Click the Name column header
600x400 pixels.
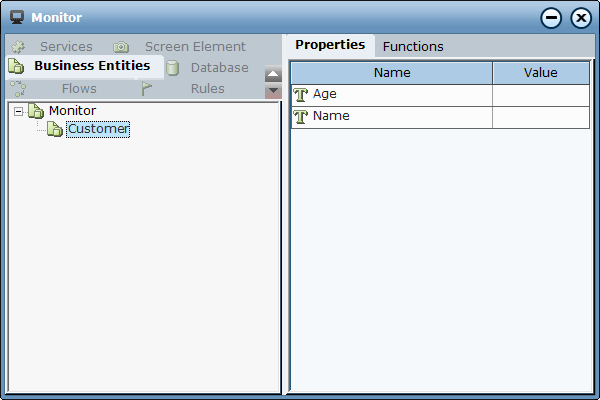392,73
